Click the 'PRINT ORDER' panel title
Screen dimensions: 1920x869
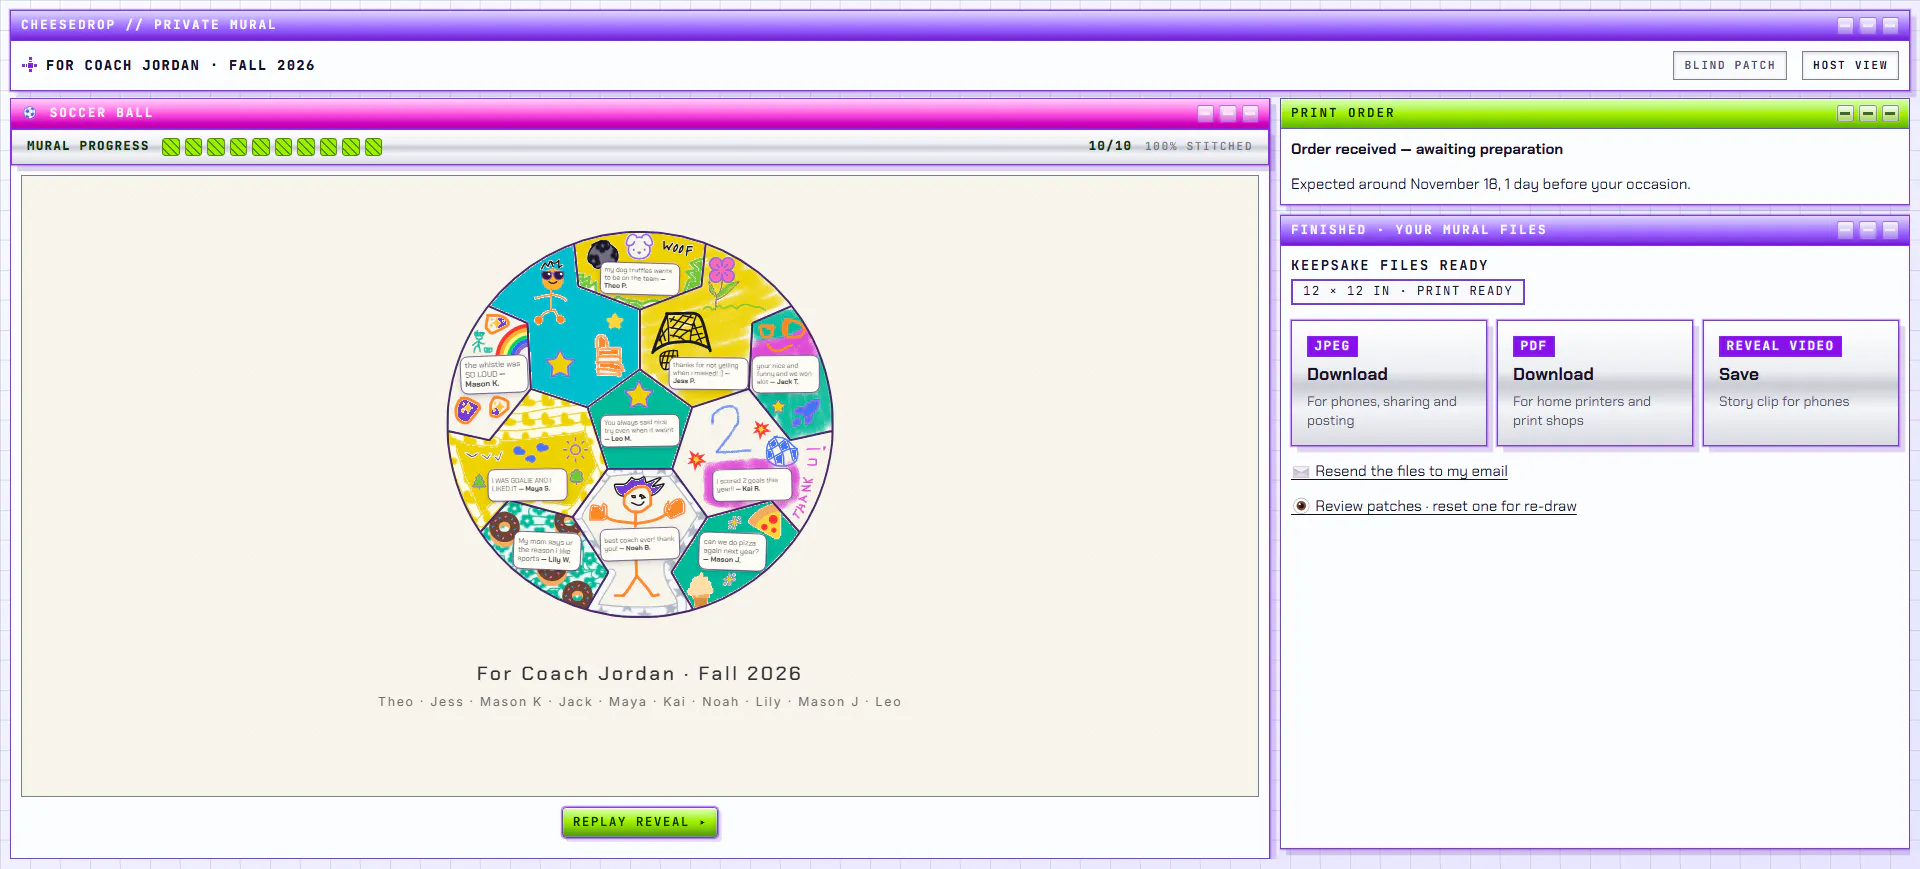point(1343,113)
